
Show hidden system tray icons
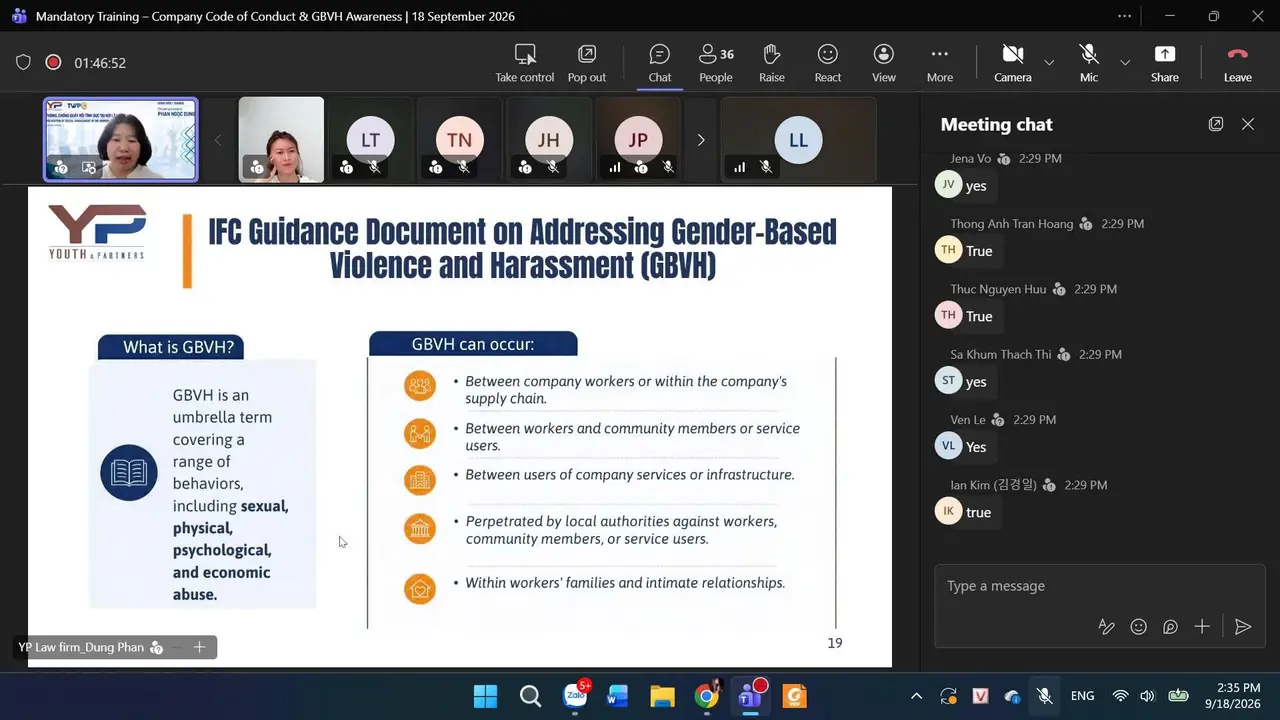point(916,696)
